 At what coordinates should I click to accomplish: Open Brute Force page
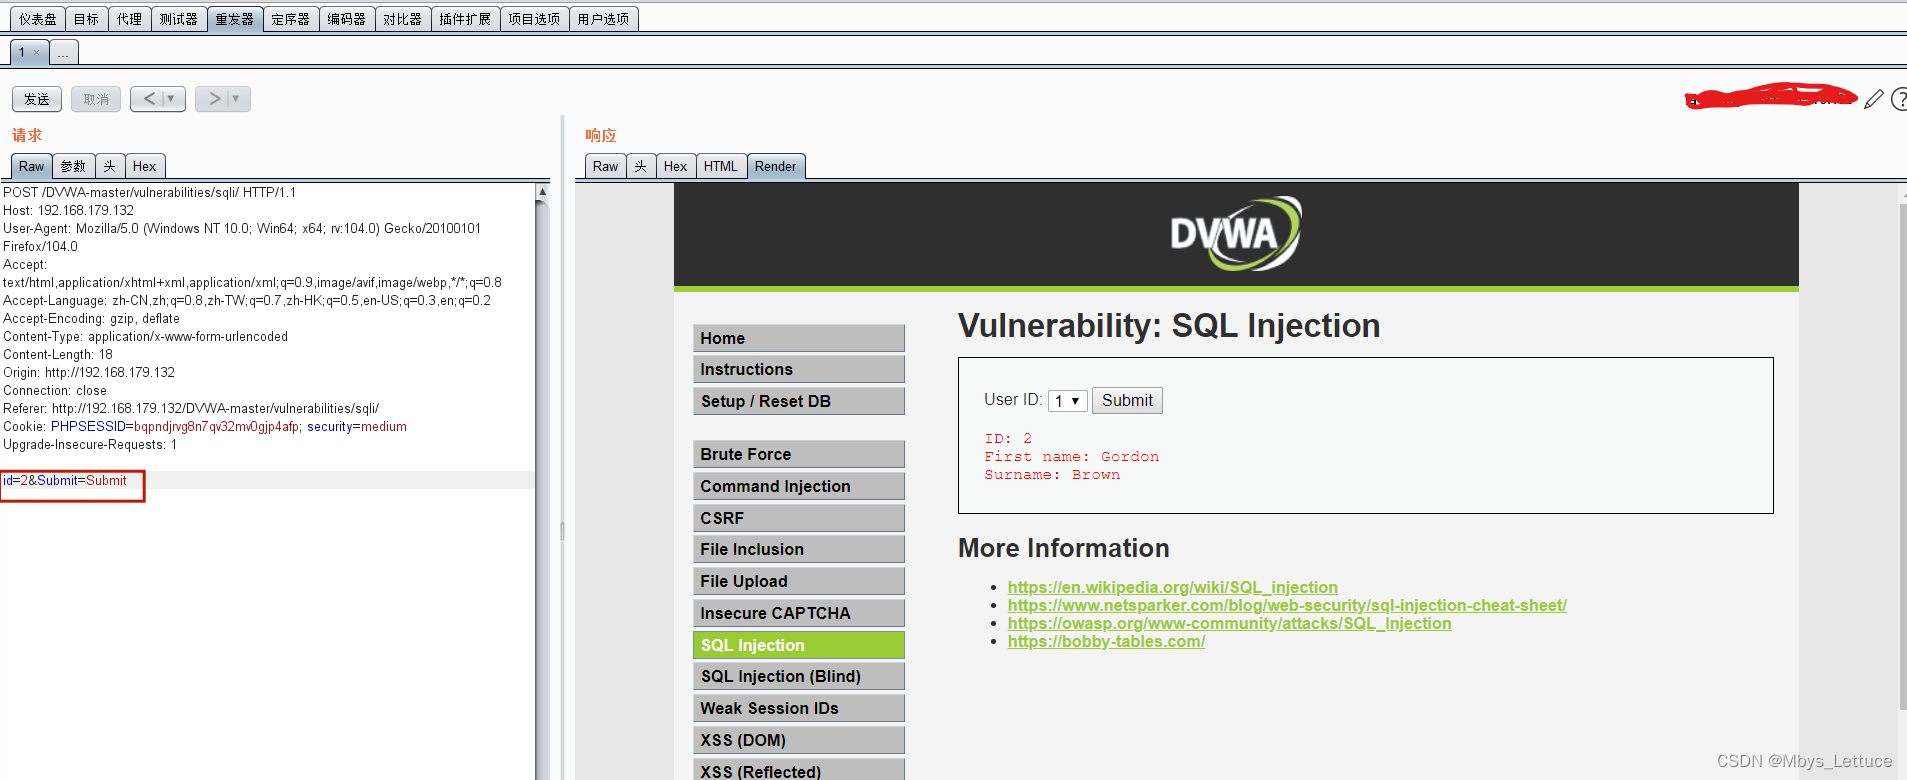tap(799, 454)
